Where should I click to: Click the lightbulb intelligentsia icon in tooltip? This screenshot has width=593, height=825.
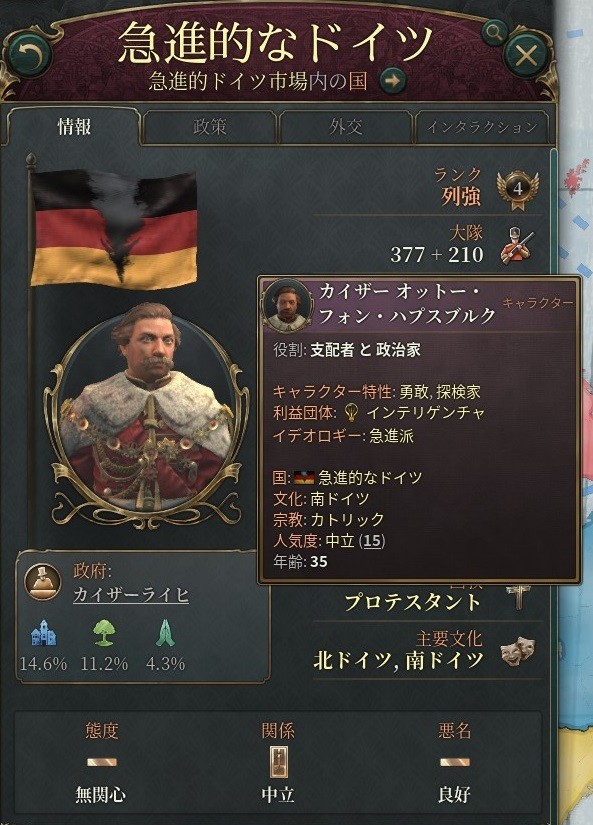tap(350, 413)
